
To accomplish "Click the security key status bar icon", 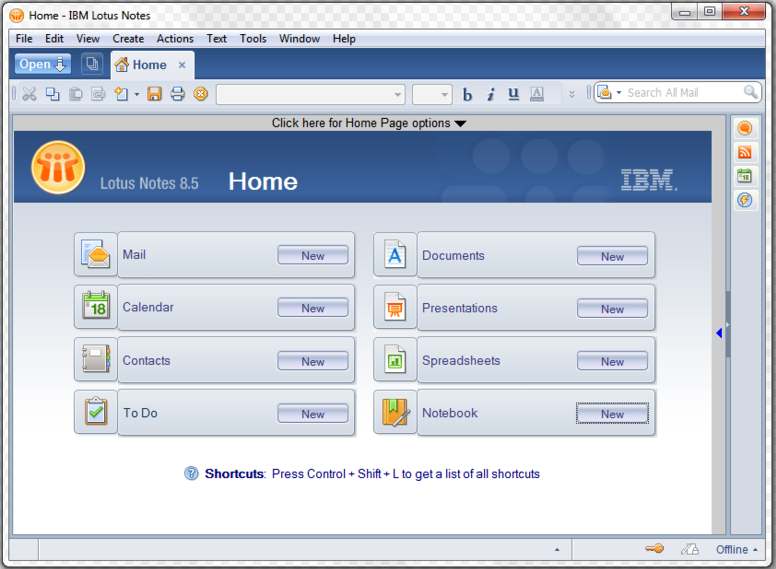I will point(655,549).
